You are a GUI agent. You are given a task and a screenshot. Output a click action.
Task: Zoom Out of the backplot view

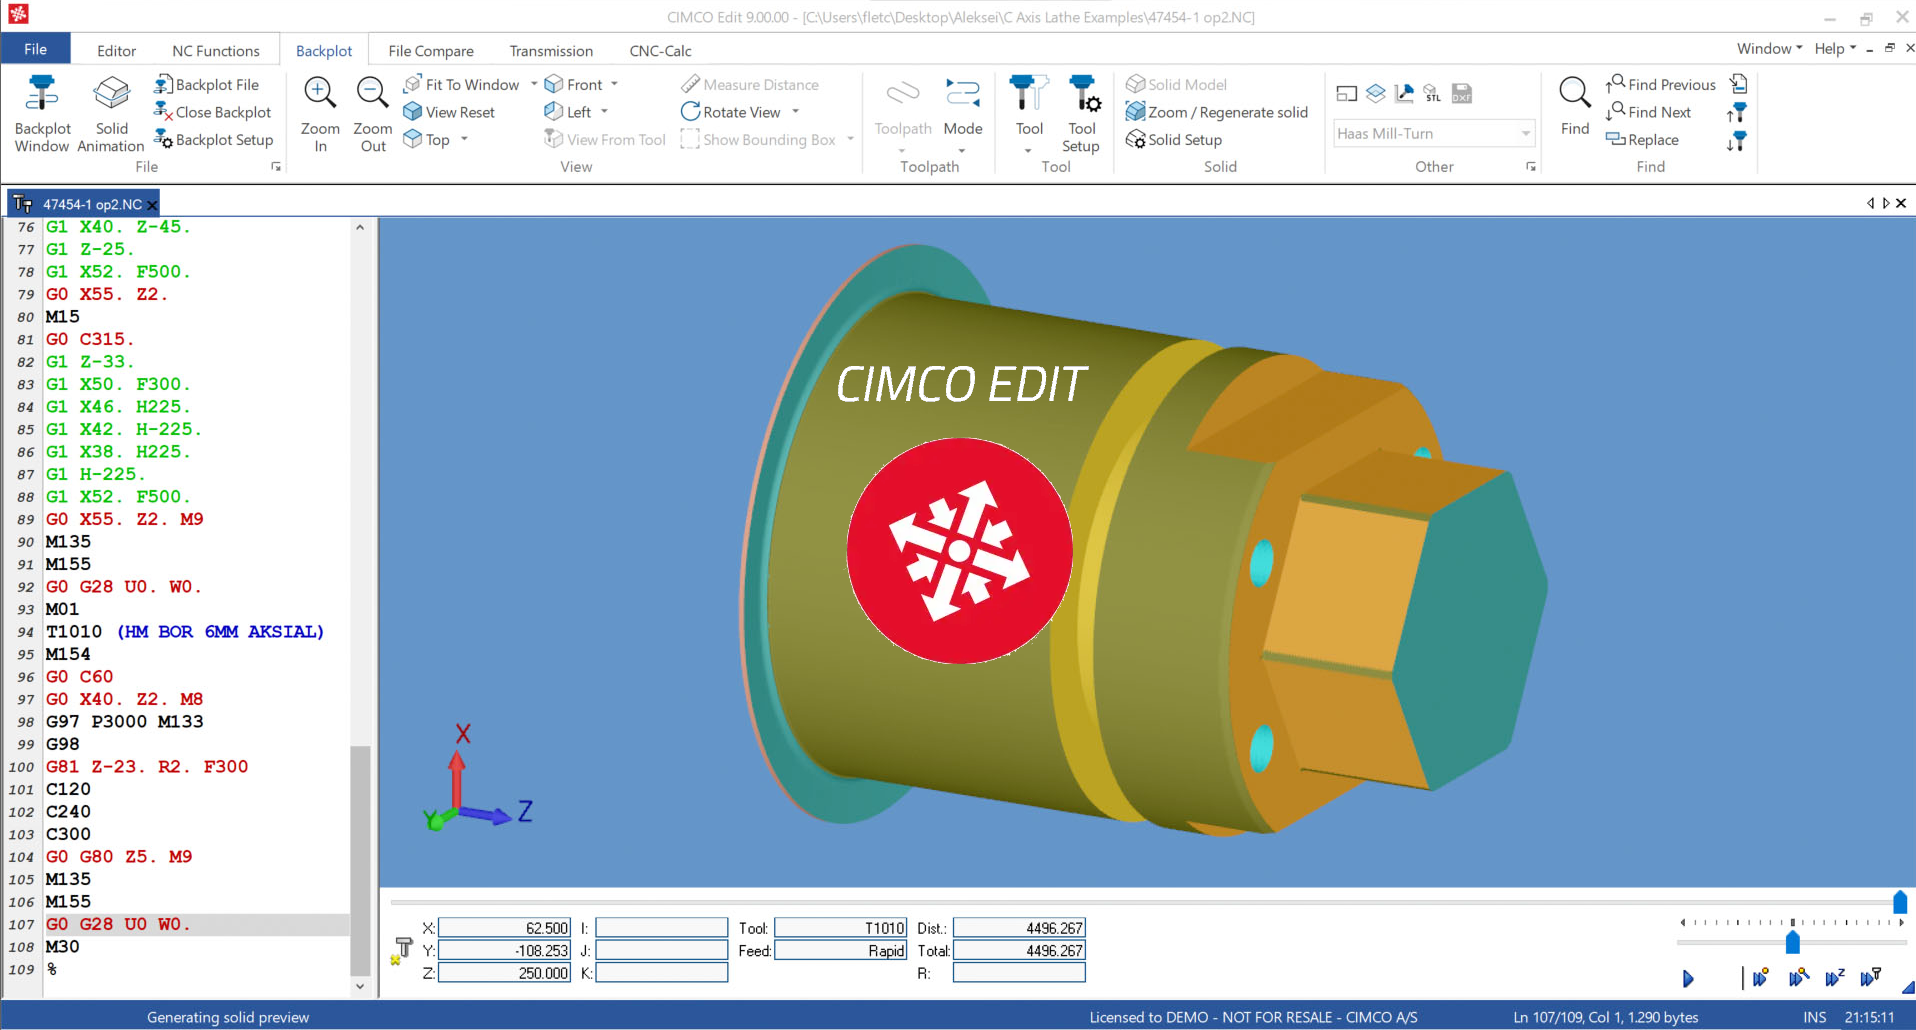point(373,113)
